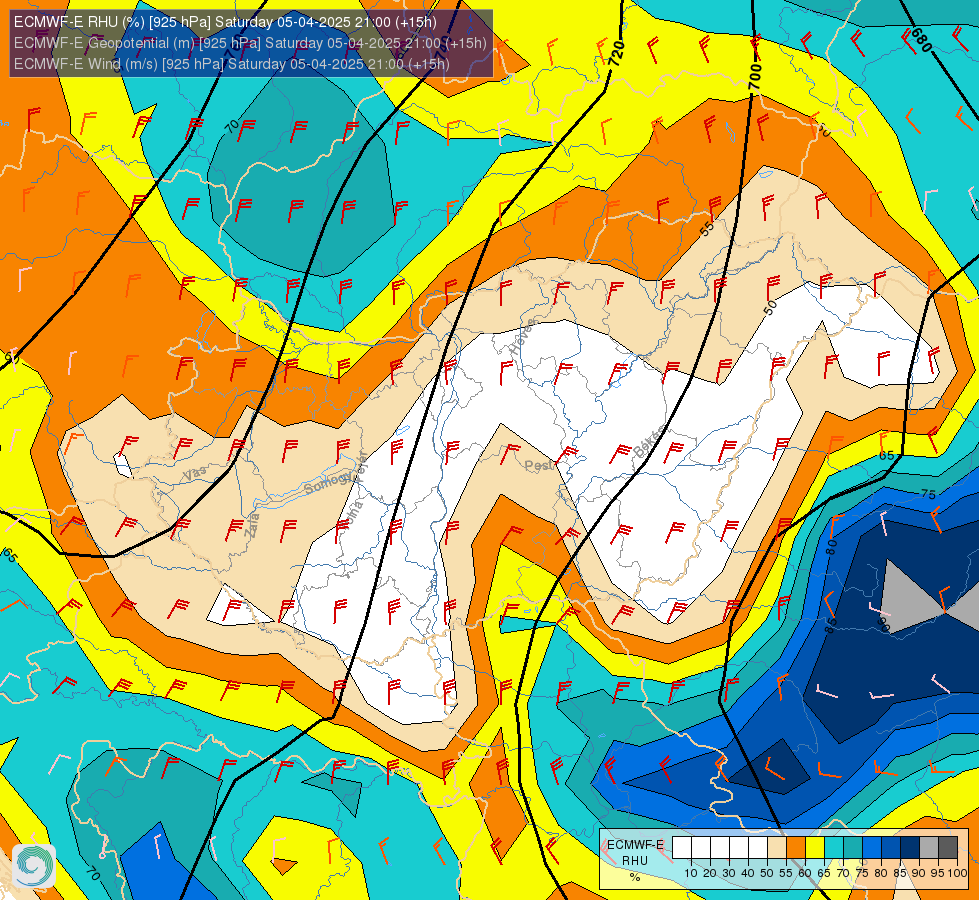The height and width of the screenshot is (900, 979).
Task: Select the ECMWF-E Geopotential (m) header line
Action: pyautogui.click(x=250, y=43)
